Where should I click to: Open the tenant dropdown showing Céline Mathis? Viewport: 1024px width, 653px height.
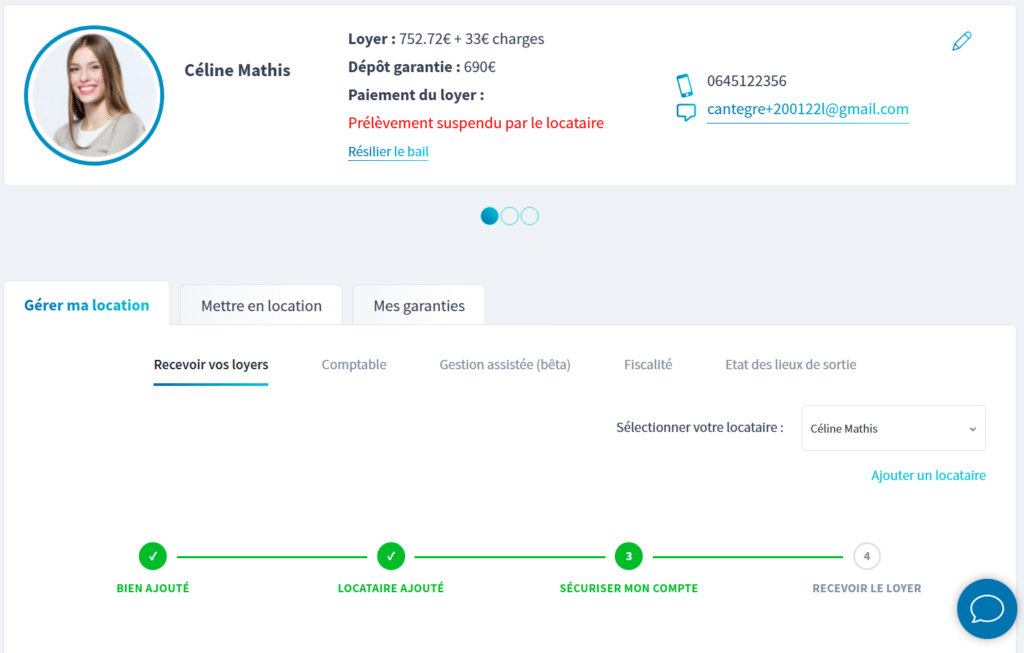[893, 428]
